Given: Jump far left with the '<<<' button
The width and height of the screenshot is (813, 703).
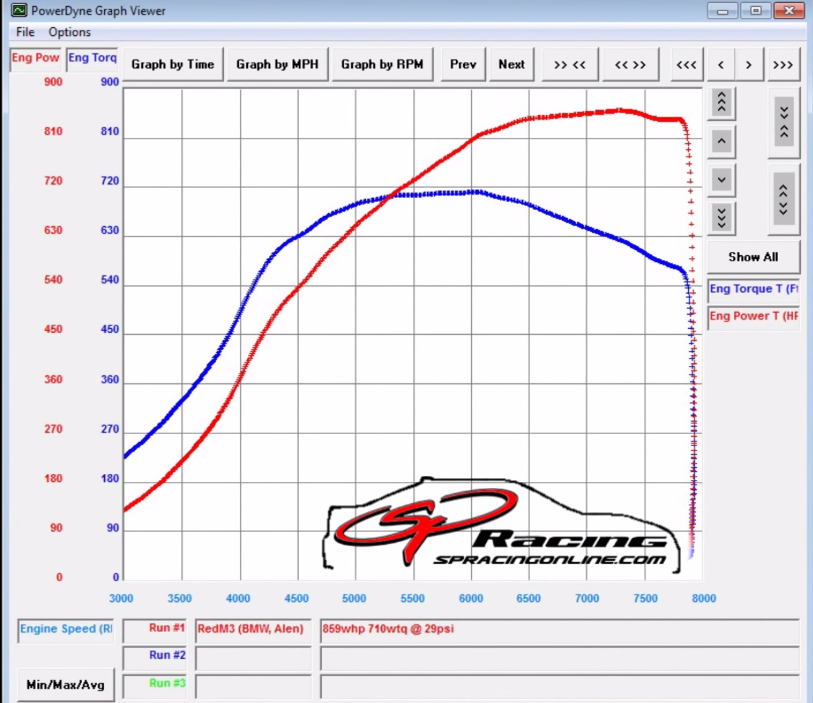Looking at the screenshot, I should pos(686,64).
